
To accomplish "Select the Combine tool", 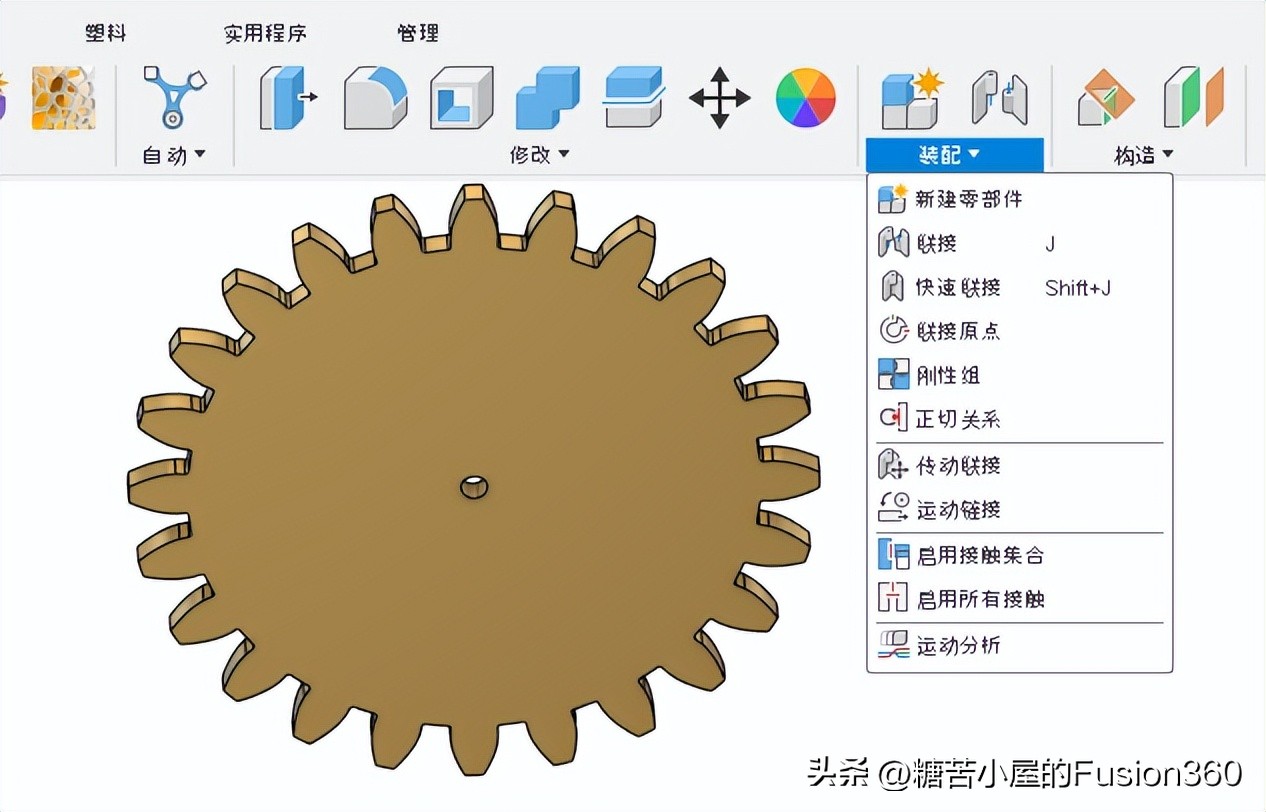I will 547,97.
